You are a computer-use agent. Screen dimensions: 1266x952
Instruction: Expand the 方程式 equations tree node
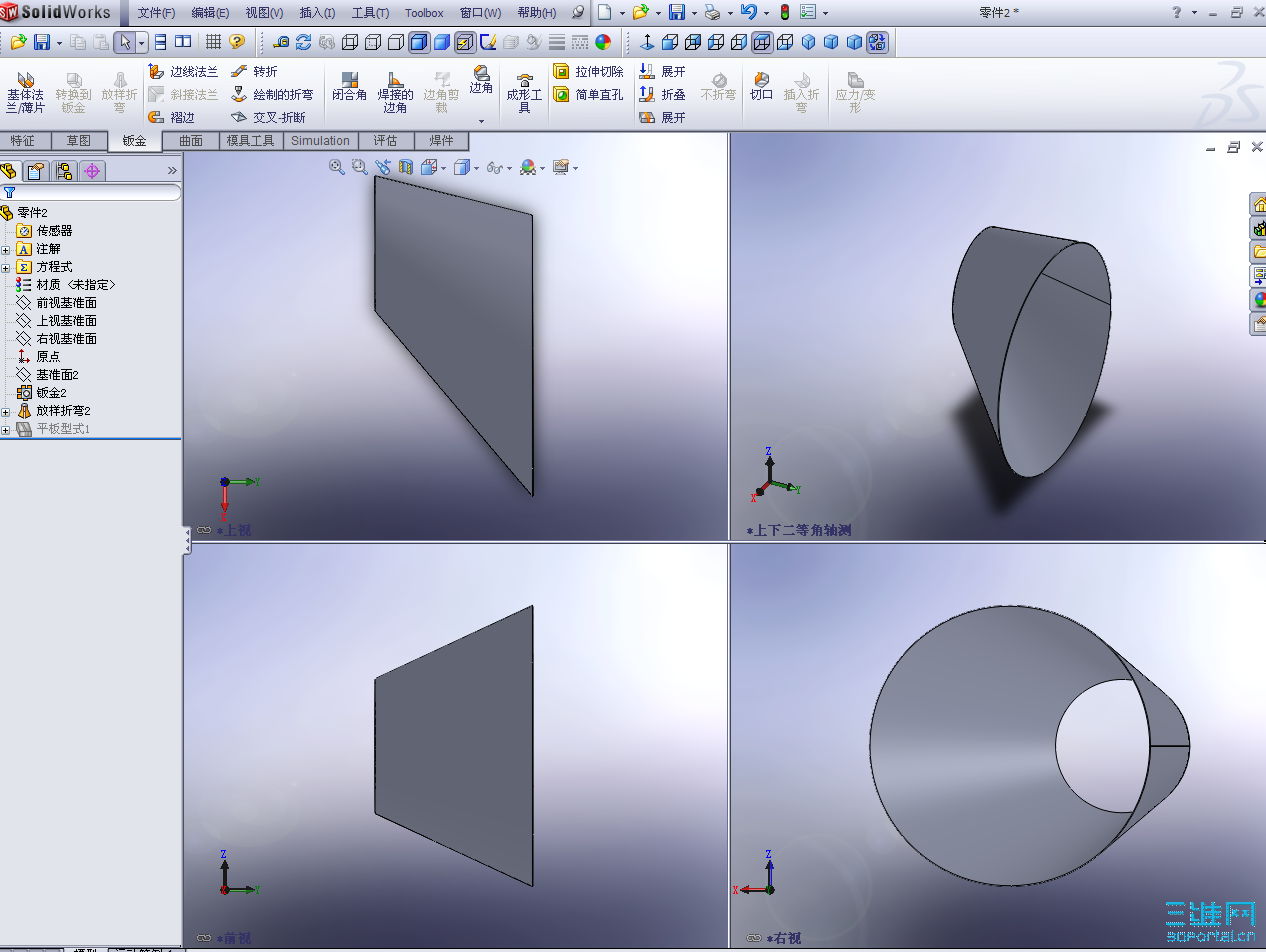[6, 267]
